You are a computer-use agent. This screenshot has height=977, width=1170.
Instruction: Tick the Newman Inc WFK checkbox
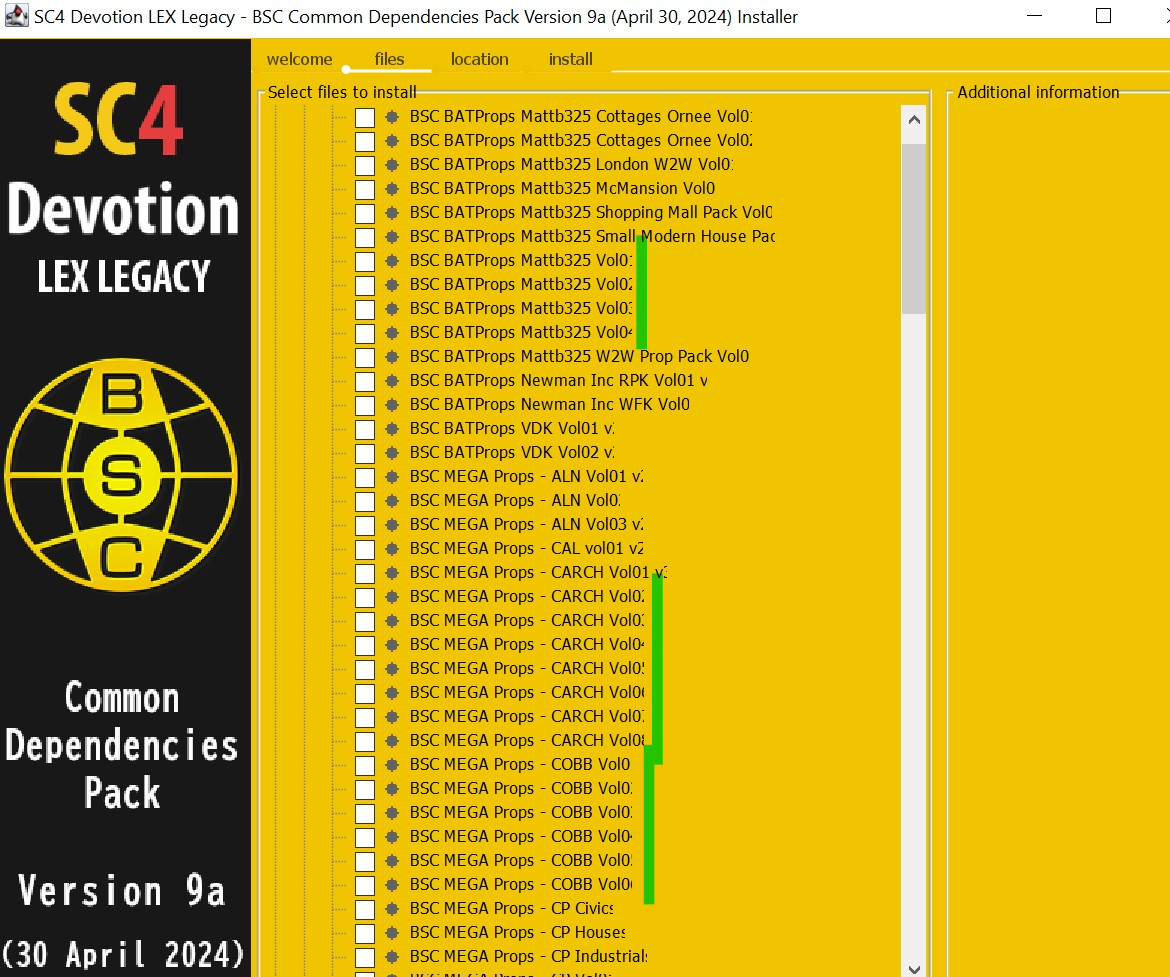pyautogui.click(x=365, y=405)
